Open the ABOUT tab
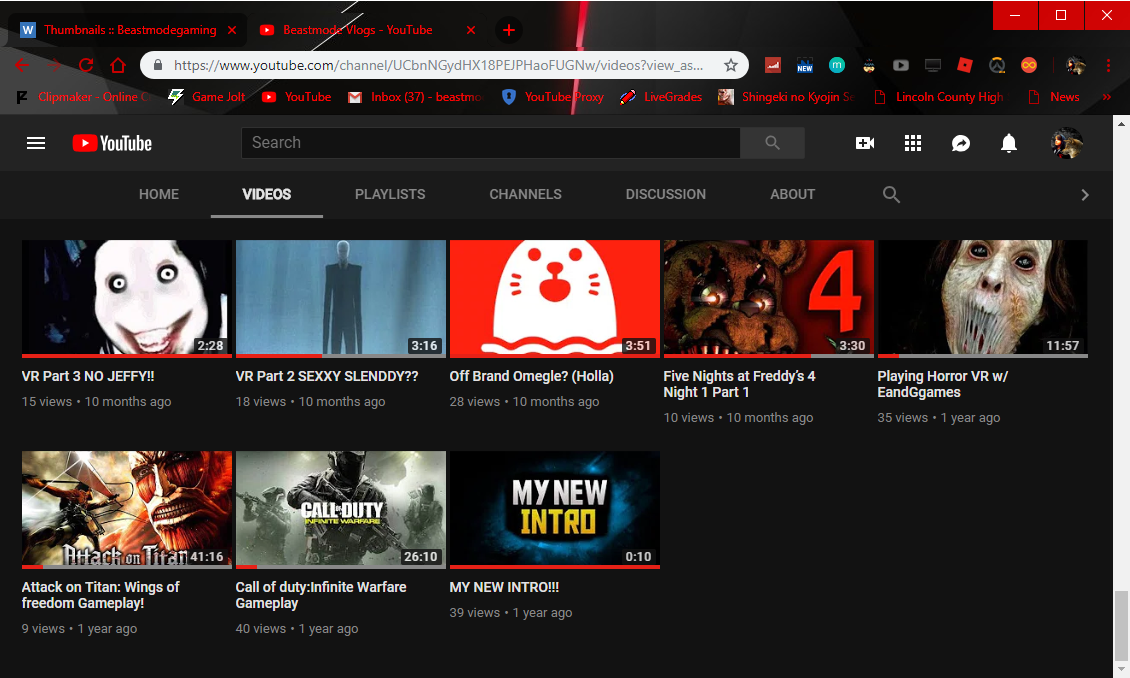 (793, 195)
